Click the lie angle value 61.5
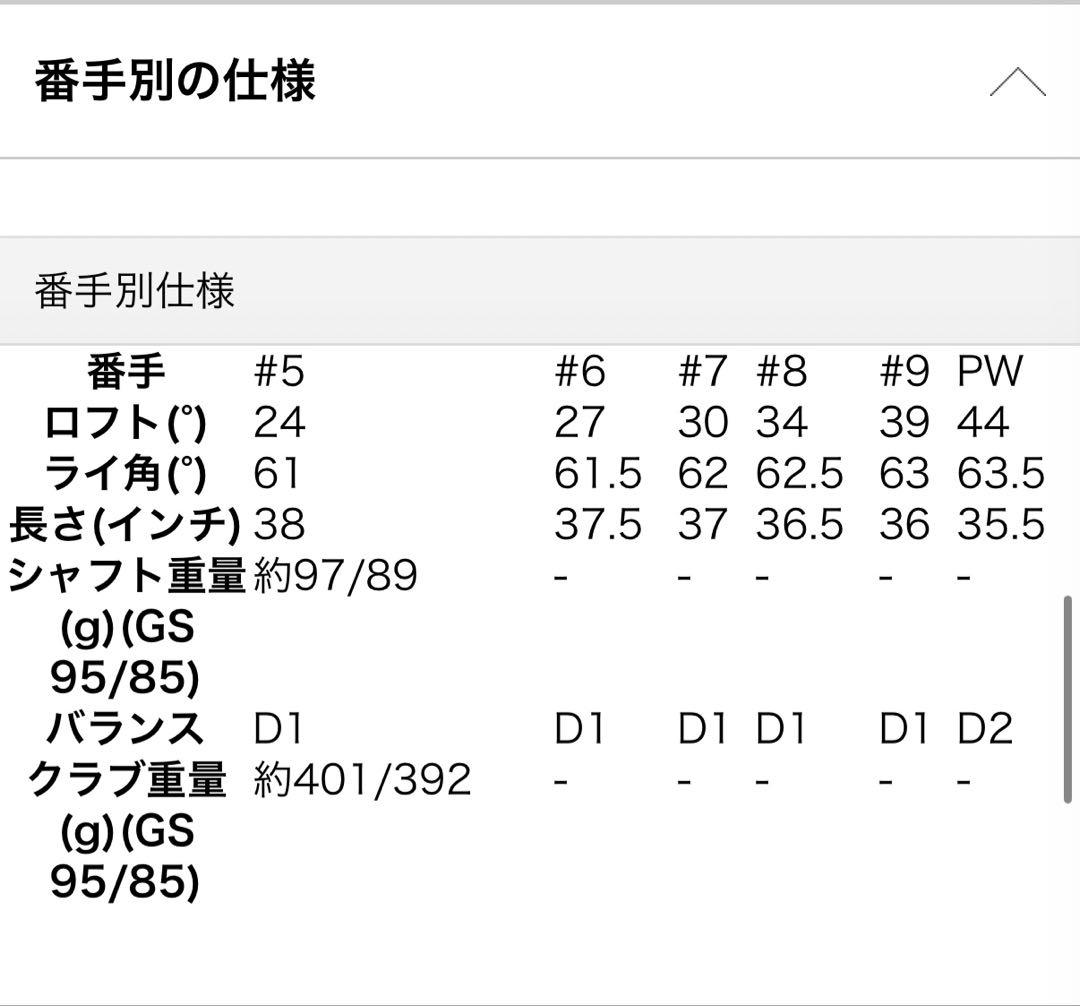1080x1006 pixels. pyautogui.click(x=597, y=474)
